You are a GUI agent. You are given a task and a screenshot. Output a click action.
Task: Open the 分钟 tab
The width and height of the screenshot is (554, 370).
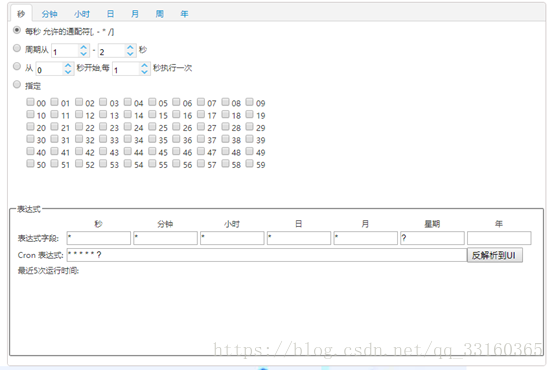click(49, 14)
